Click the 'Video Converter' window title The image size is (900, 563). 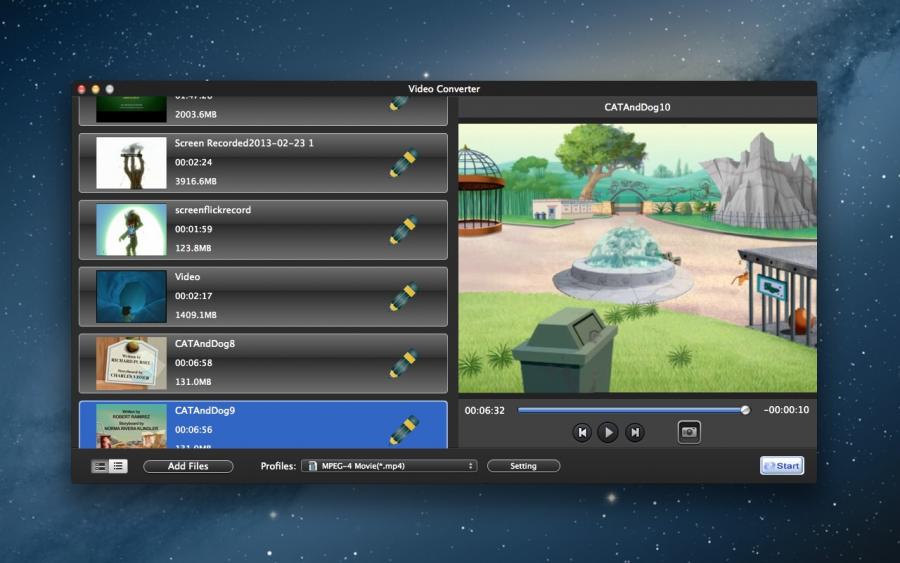444,89
